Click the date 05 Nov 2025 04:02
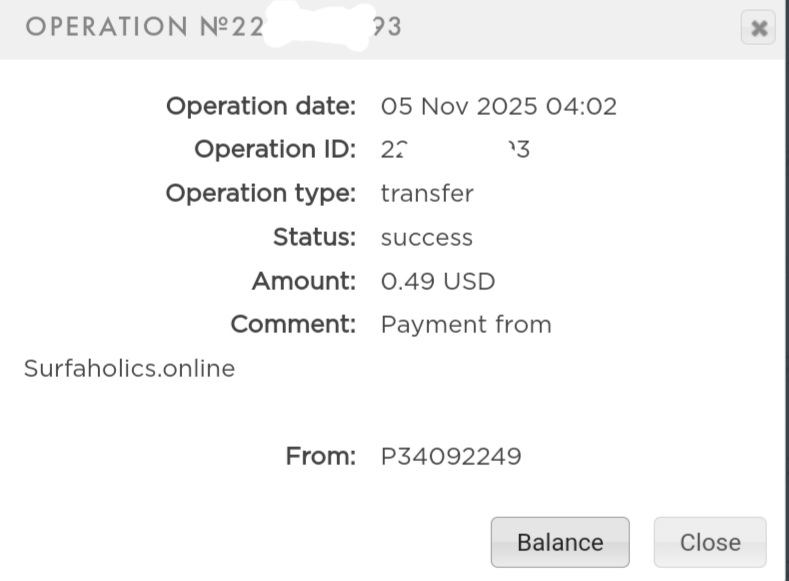Screen dimensions: 789x581 coord(499,106)
